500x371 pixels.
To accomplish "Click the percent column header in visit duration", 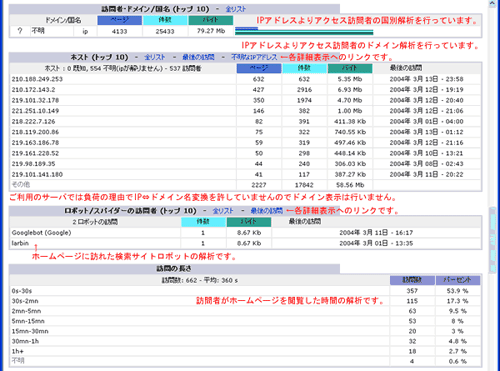I will coord(458,280).
